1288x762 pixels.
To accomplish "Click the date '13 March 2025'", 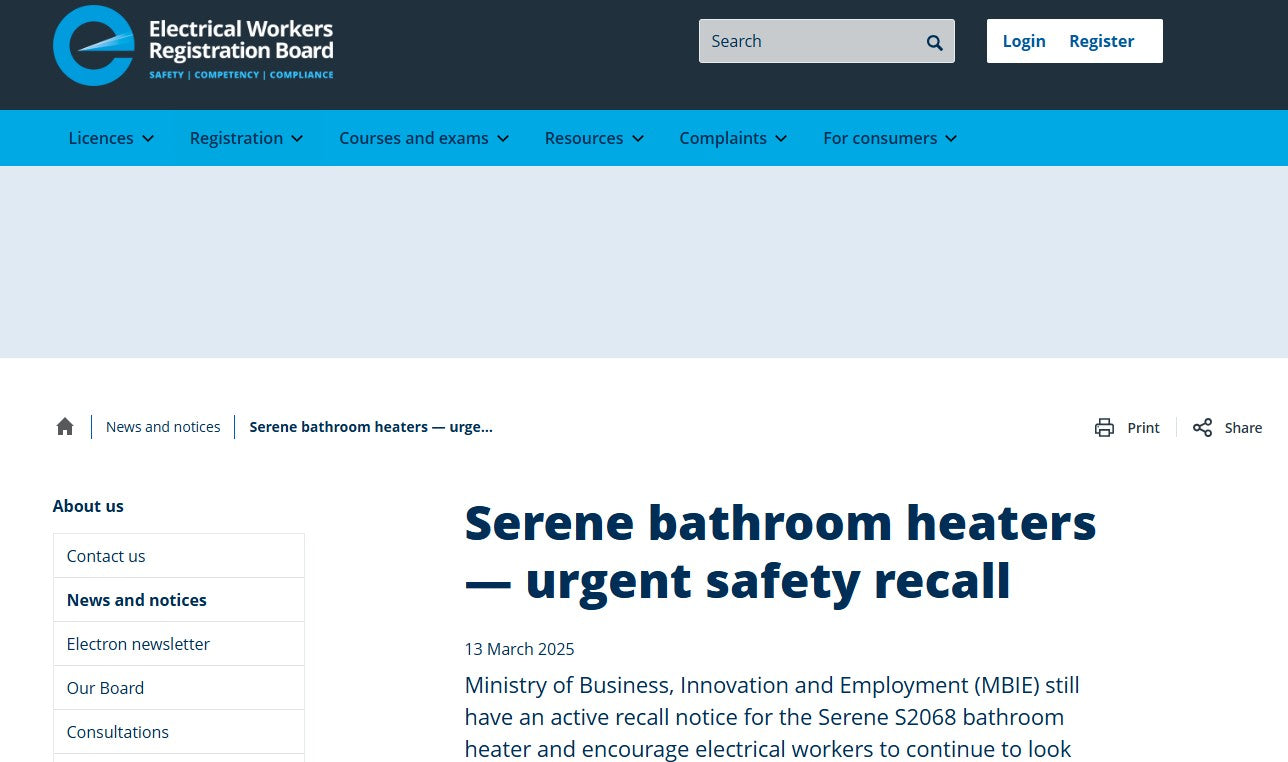I will click(x=519, y=649).
